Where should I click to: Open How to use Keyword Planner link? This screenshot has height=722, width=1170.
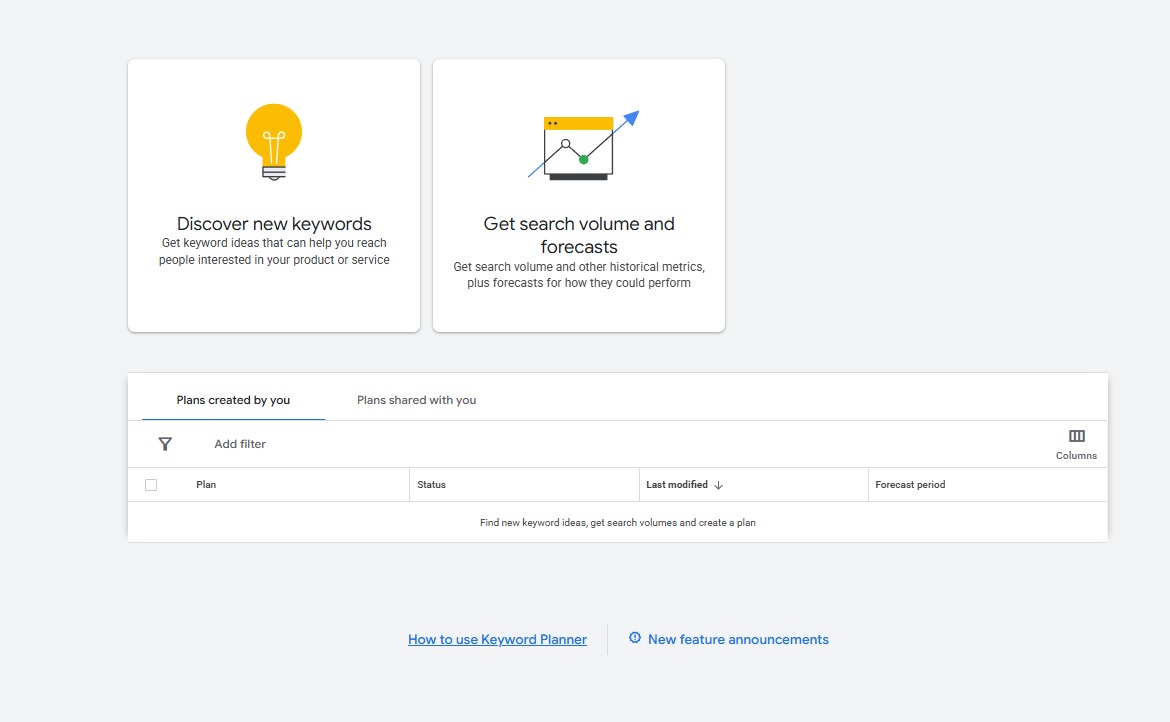pyautogui.click(x=498, y=639)
